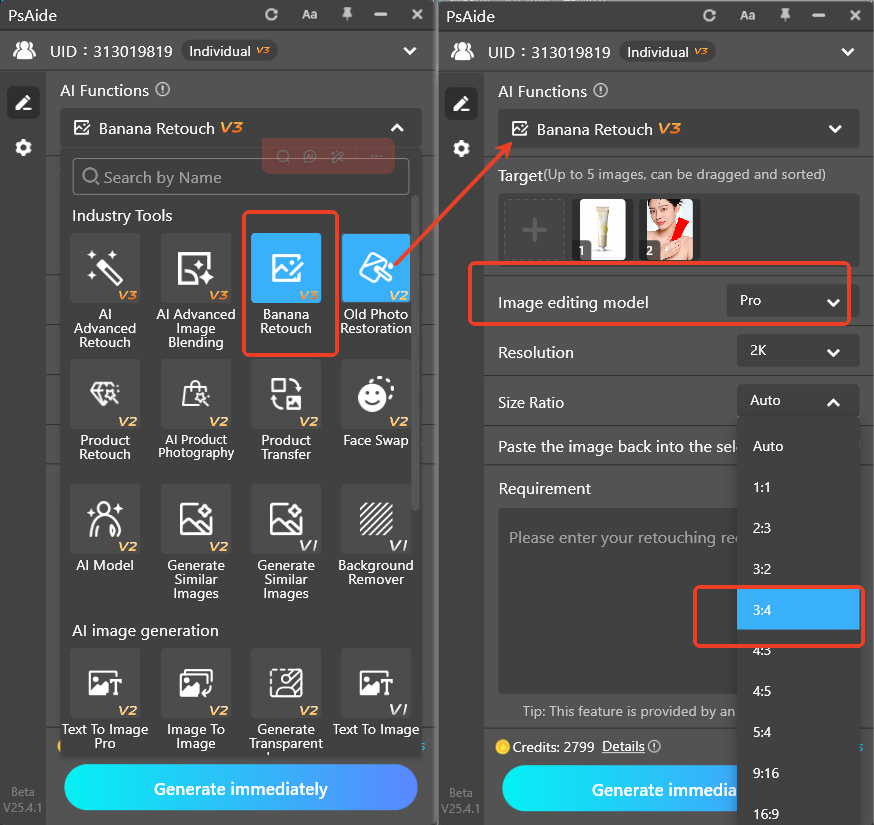Select the 3:4 size ratio option
874x825 pixels.
(798, 609)
